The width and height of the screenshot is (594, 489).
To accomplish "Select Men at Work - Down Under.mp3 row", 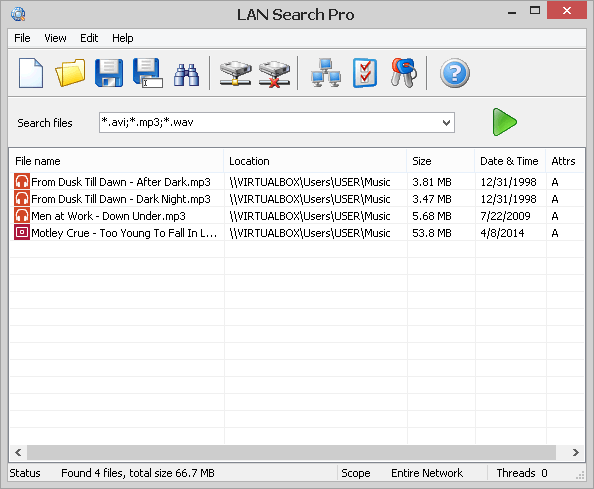I will (x=296, y=216).
